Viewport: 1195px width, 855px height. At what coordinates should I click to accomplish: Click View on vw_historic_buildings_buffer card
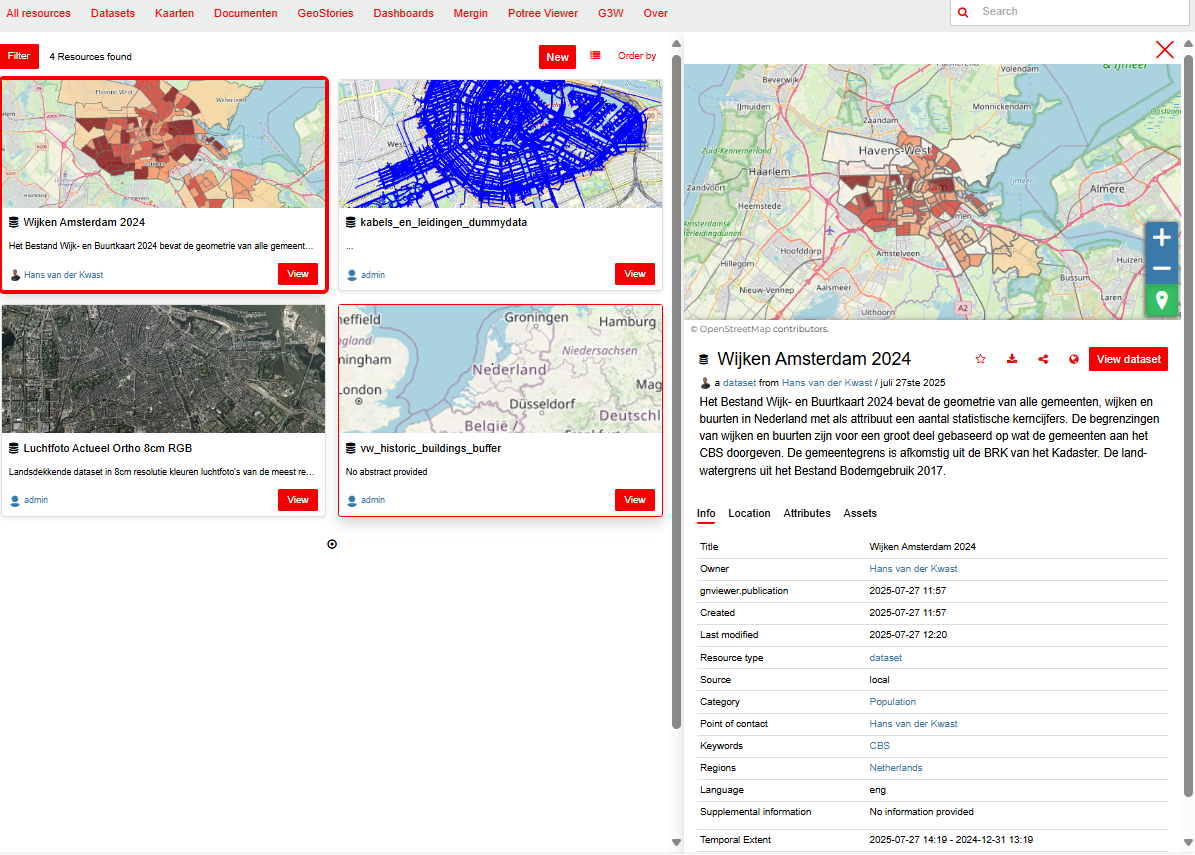coord(635,500)
